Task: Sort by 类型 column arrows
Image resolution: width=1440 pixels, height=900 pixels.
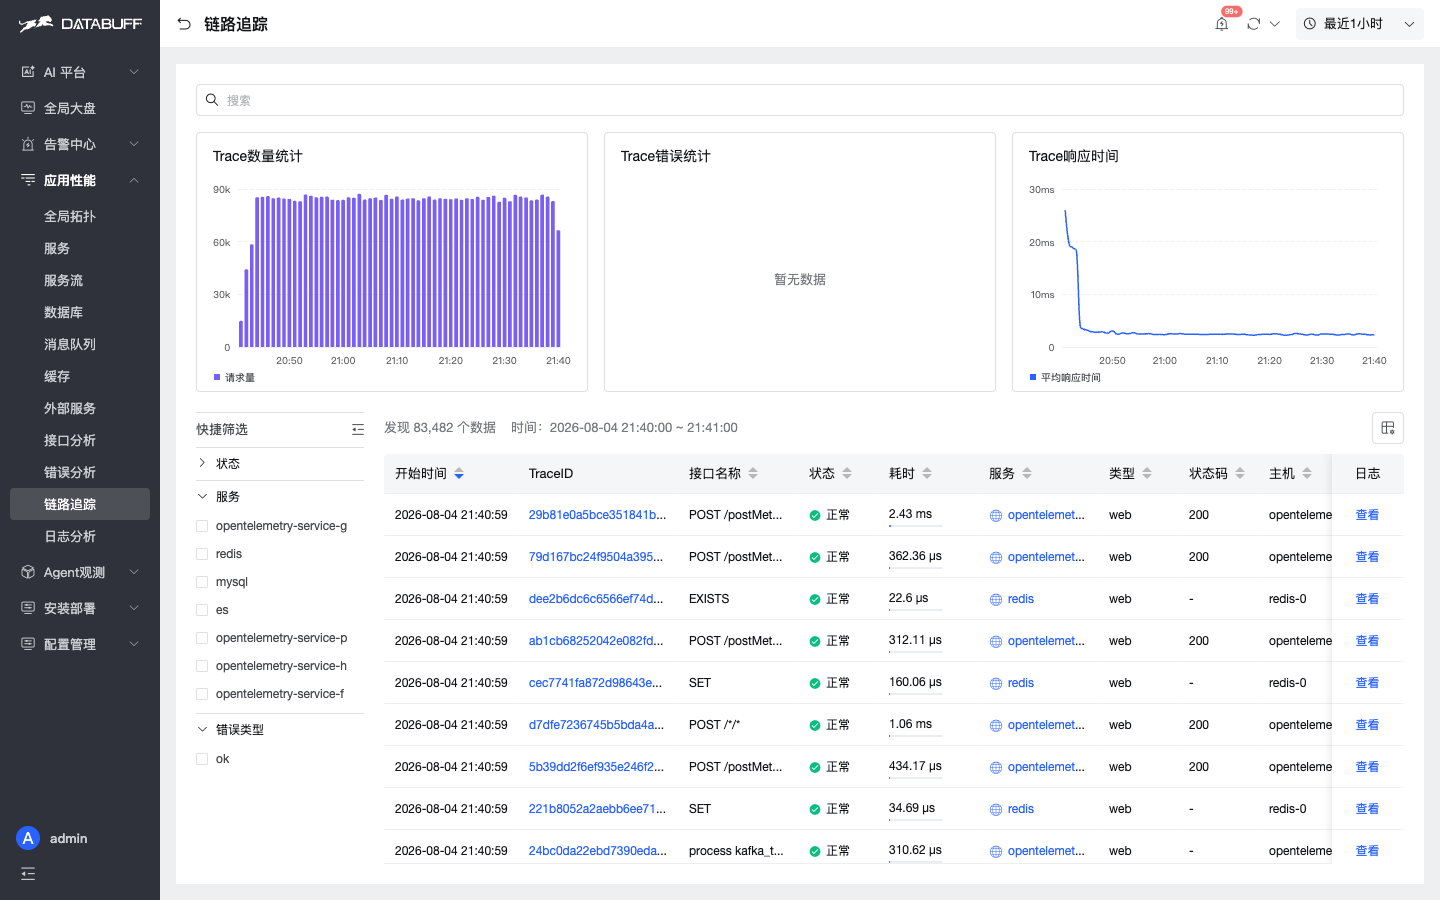Action: (1147, 474)
